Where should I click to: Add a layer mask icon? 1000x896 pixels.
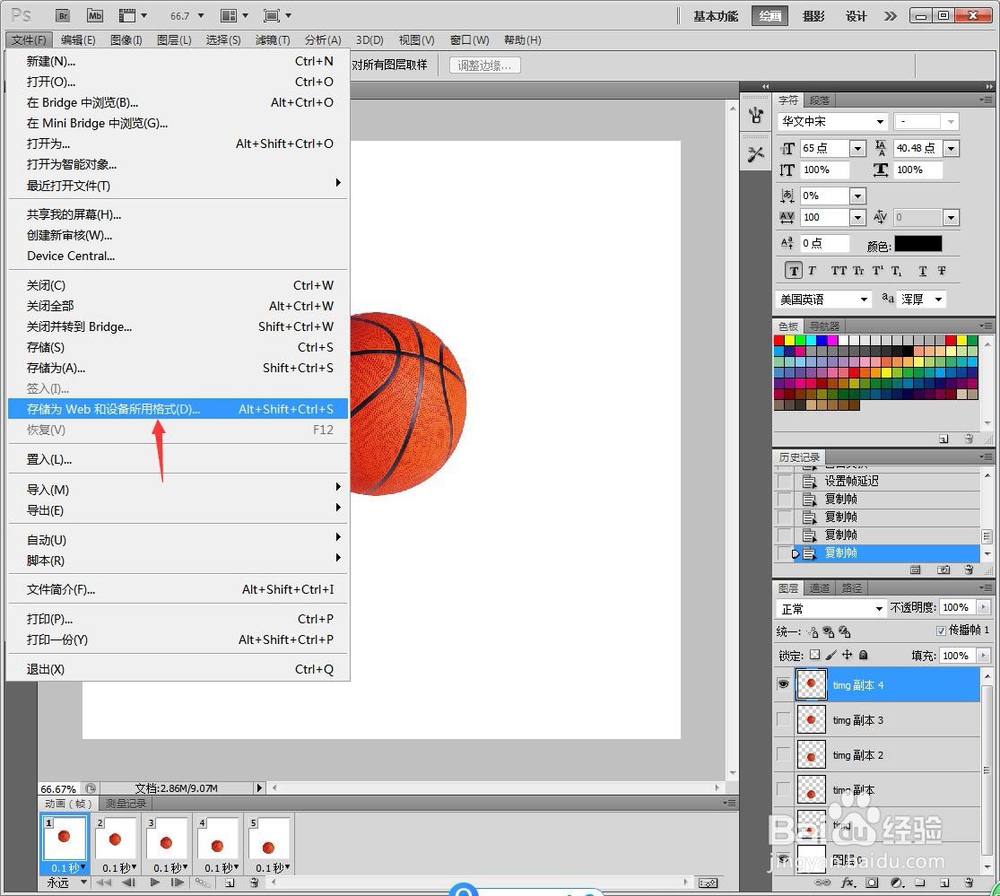(x=872, y=883)
